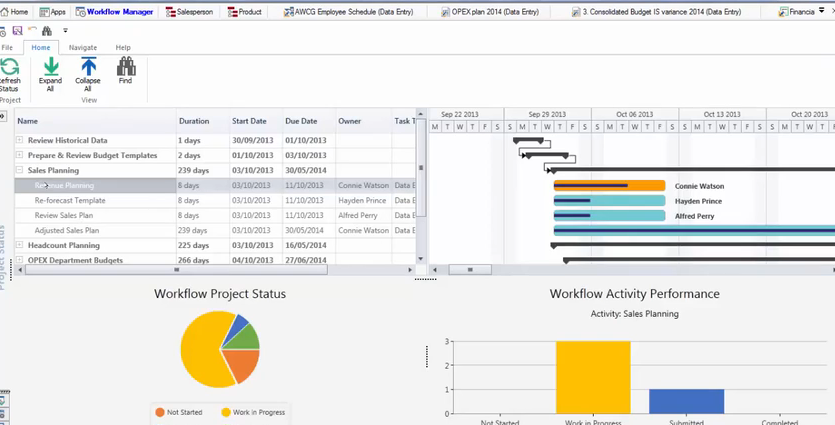Image resolution: width=835 pixels, height=425 pixels.
Task: Switch to the Product tab
Action: [x=244, y=12]
